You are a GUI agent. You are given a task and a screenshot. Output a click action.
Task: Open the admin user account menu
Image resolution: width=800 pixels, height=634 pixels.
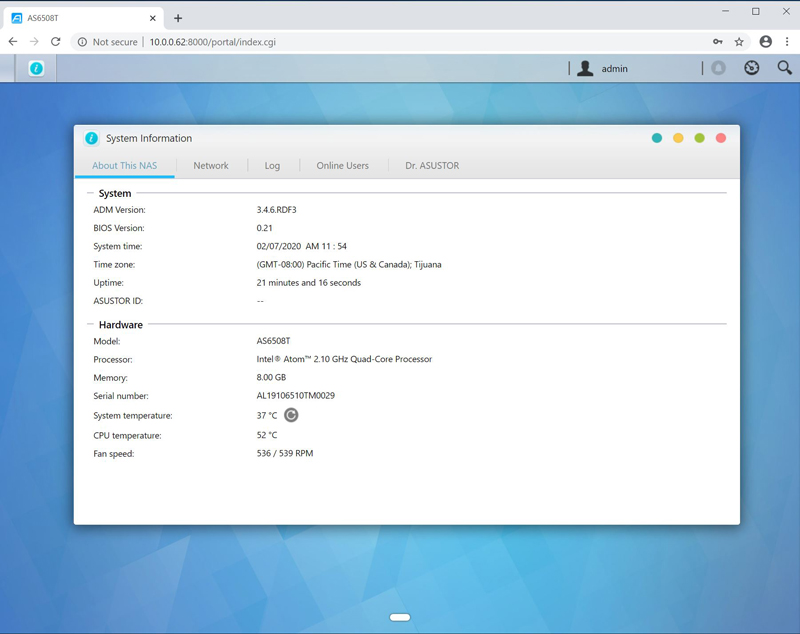coord(603,68)
